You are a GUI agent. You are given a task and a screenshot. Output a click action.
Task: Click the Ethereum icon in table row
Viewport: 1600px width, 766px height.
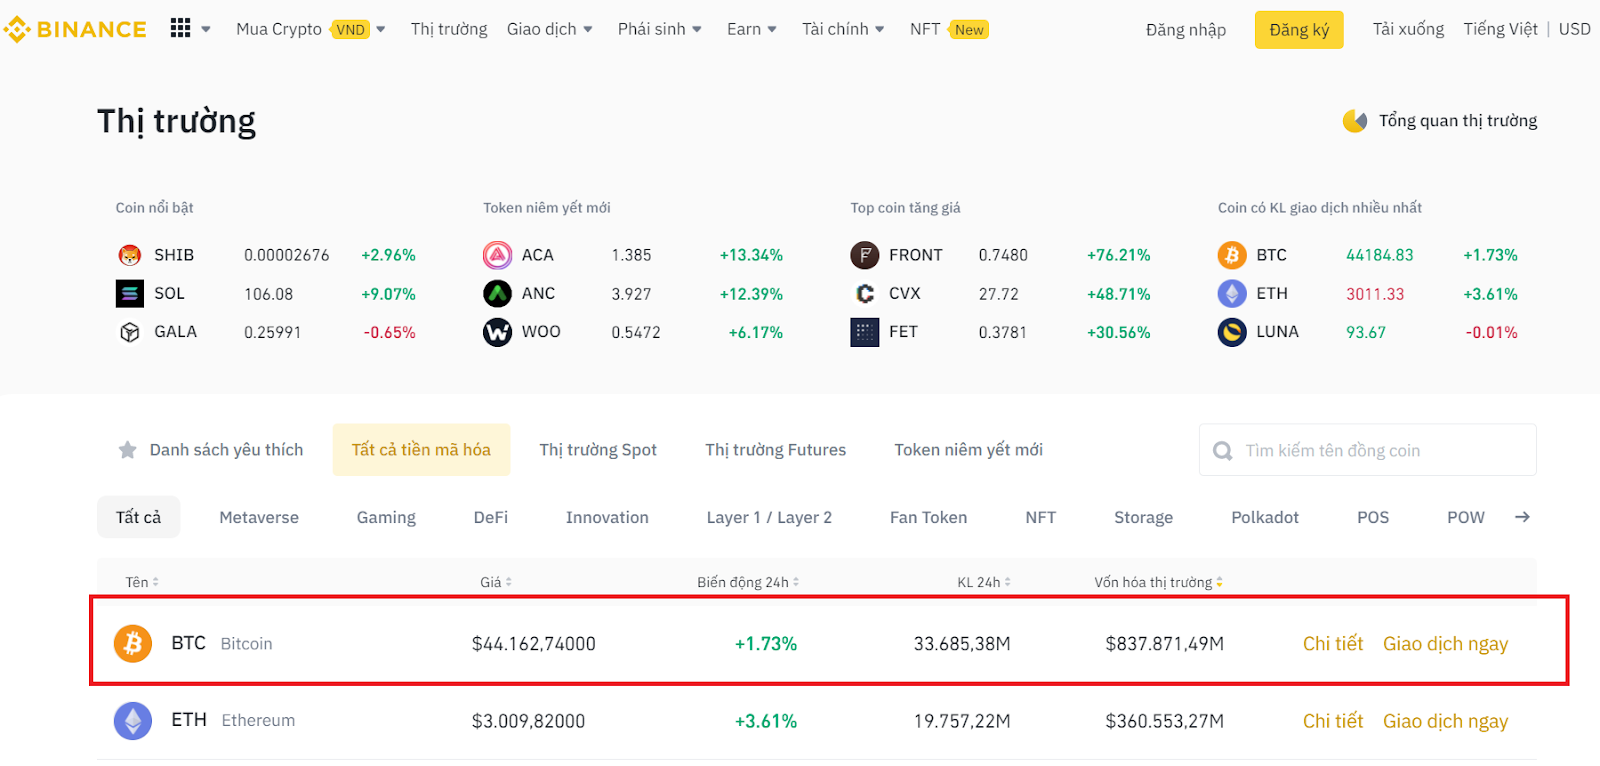tap(133, 720)
